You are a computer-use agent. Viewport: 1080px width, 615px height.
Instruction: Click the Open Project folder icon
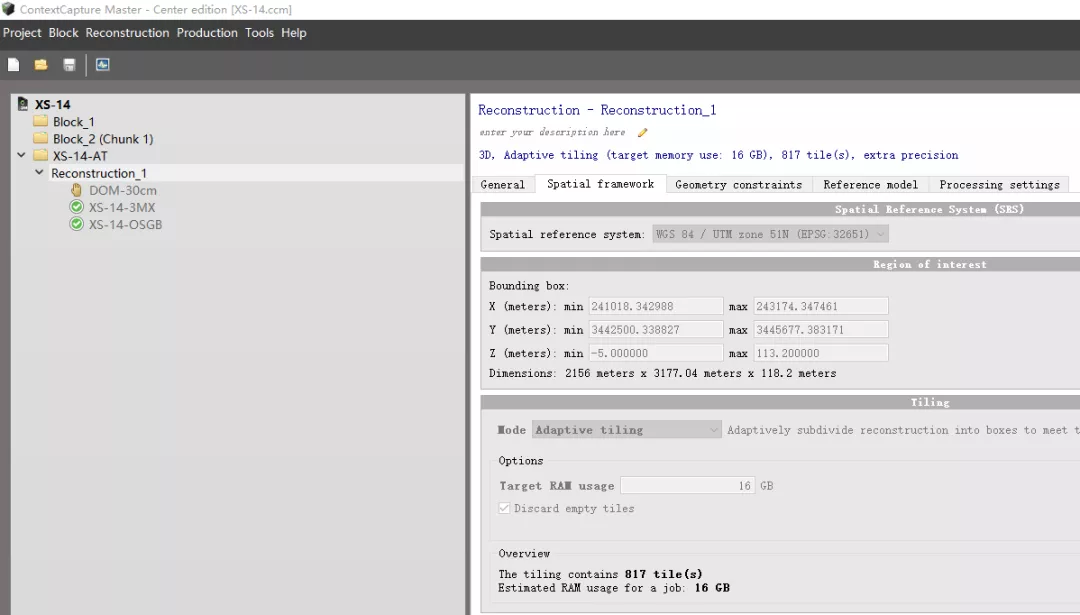tap(41, 65)
